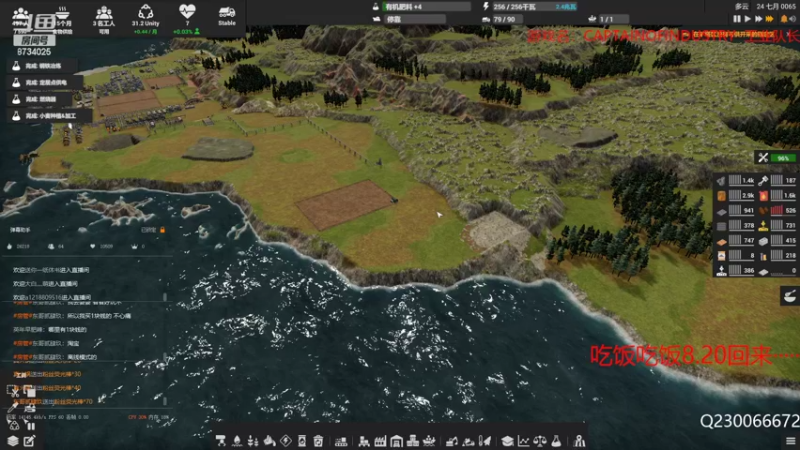Image resolution: width=800 pixels, height=450 pixels.
Task: Select the low-stock resource showing 526
Action: tap(778, 210)
